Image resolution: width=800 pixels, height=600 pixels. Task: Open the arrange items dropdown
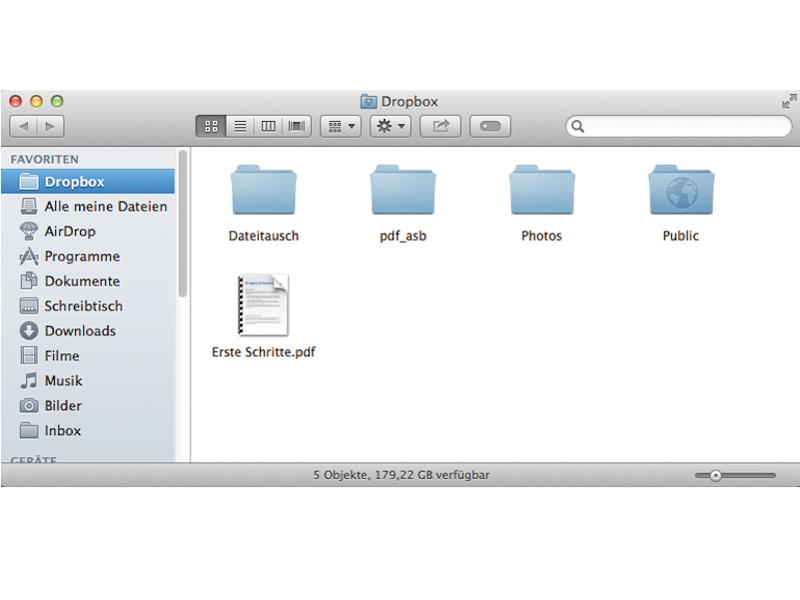(341, 126)
